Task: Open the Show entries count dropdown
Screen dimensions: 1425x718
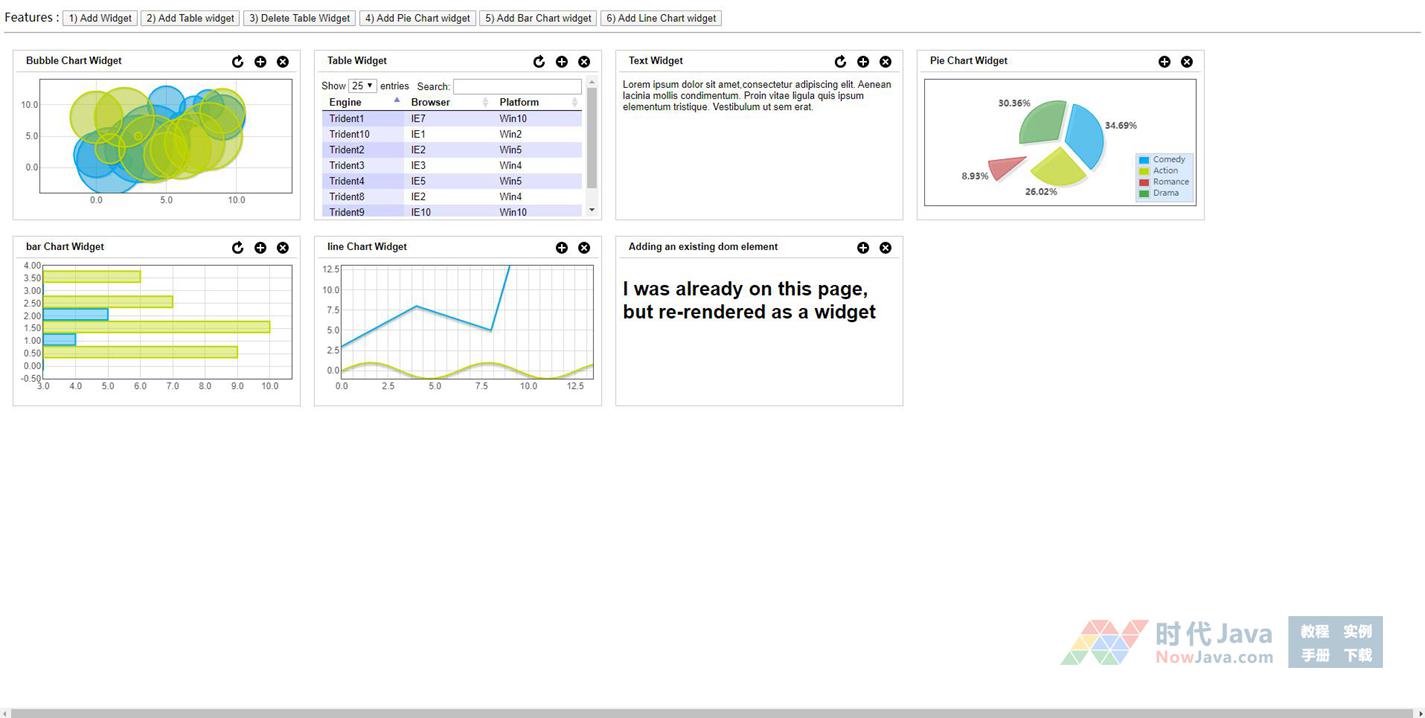Action: click(x=362, y=86)
